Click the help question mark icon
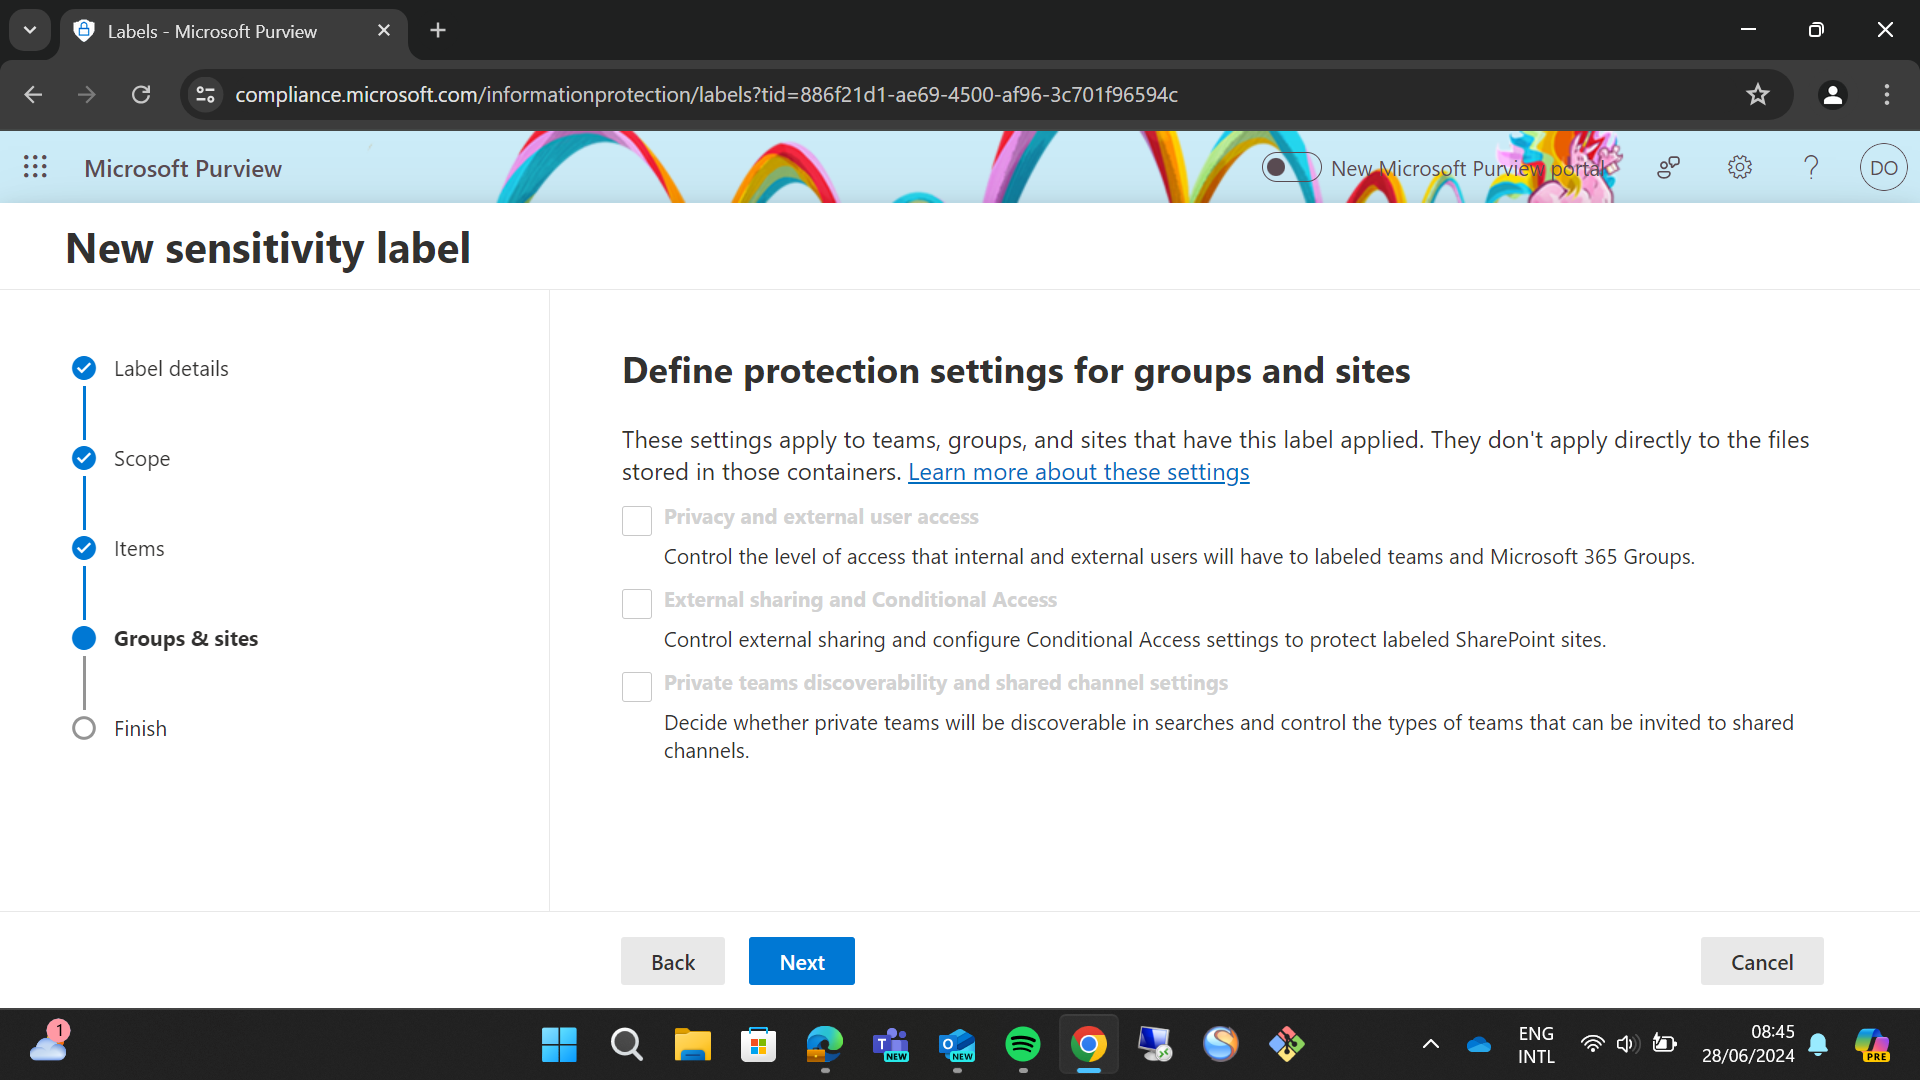 tap(1812, 167)
